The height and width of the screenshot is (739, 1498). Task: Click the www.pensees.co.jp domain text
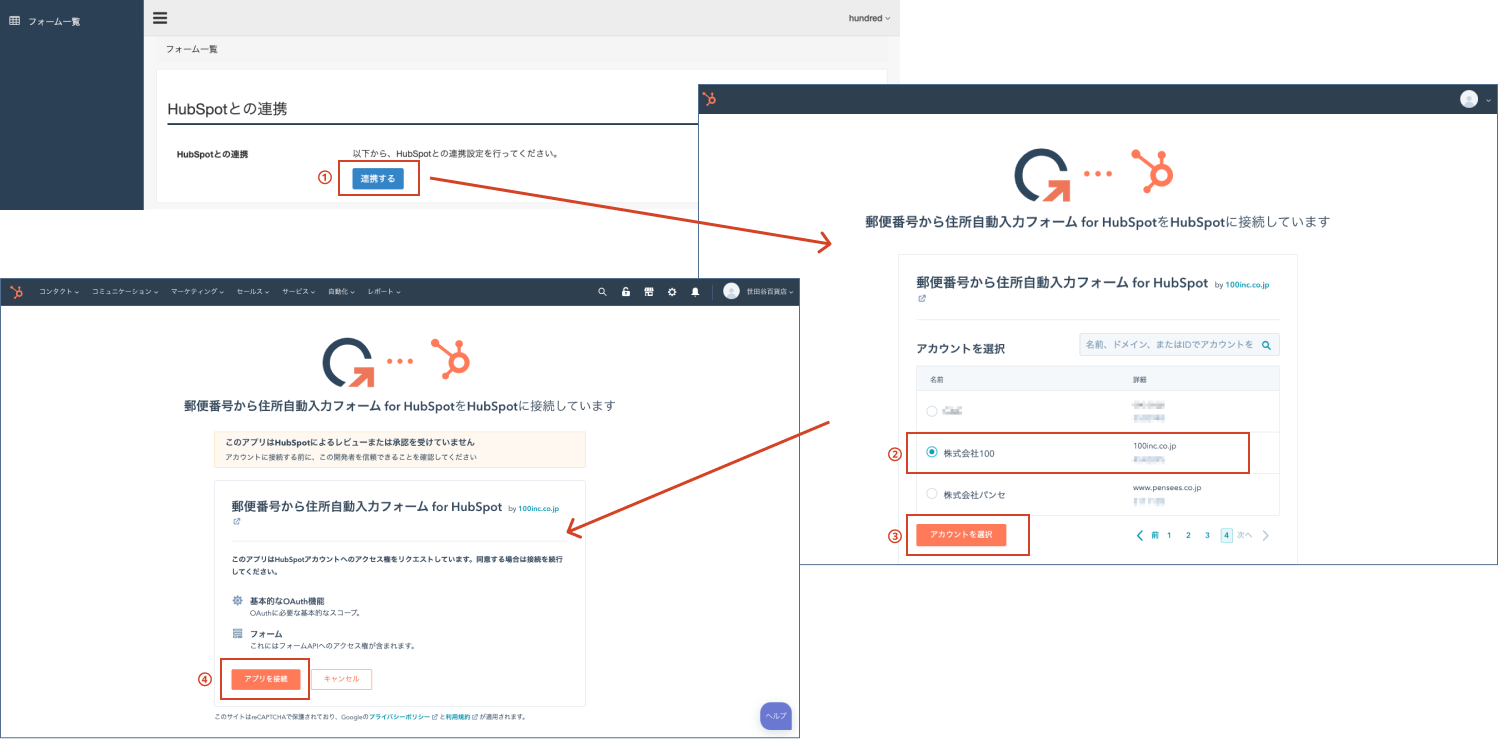click(1167, 488)
